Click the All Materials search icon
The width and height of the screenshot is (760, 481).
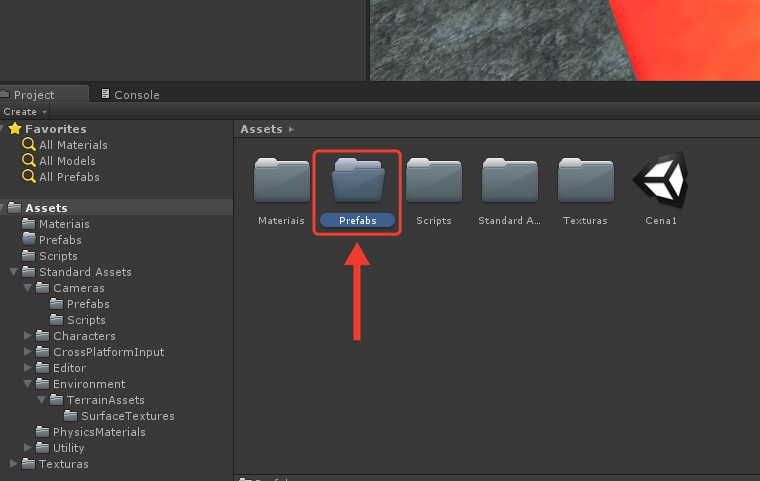[x=29, y=144]
